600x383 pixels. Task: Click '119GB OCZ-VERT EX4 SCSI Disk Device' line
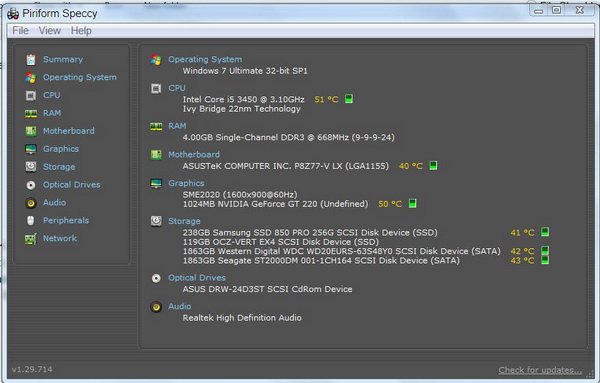click(x=280, y=242)
